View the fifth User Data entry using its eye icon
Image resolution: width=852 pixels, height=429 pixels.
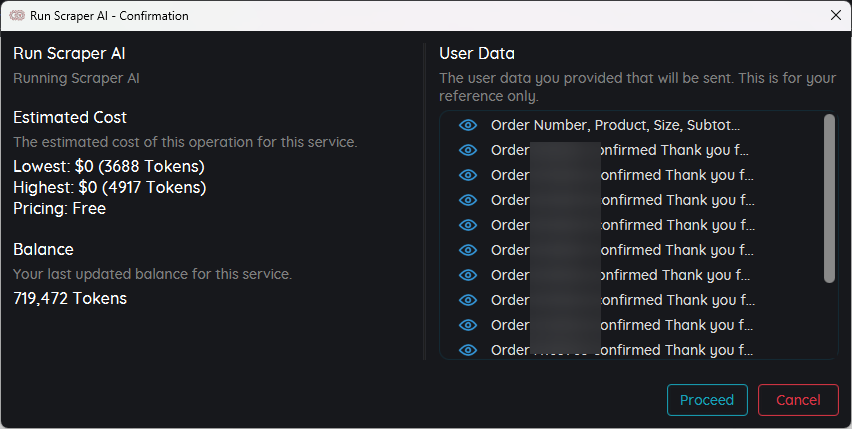coord(467,225)
